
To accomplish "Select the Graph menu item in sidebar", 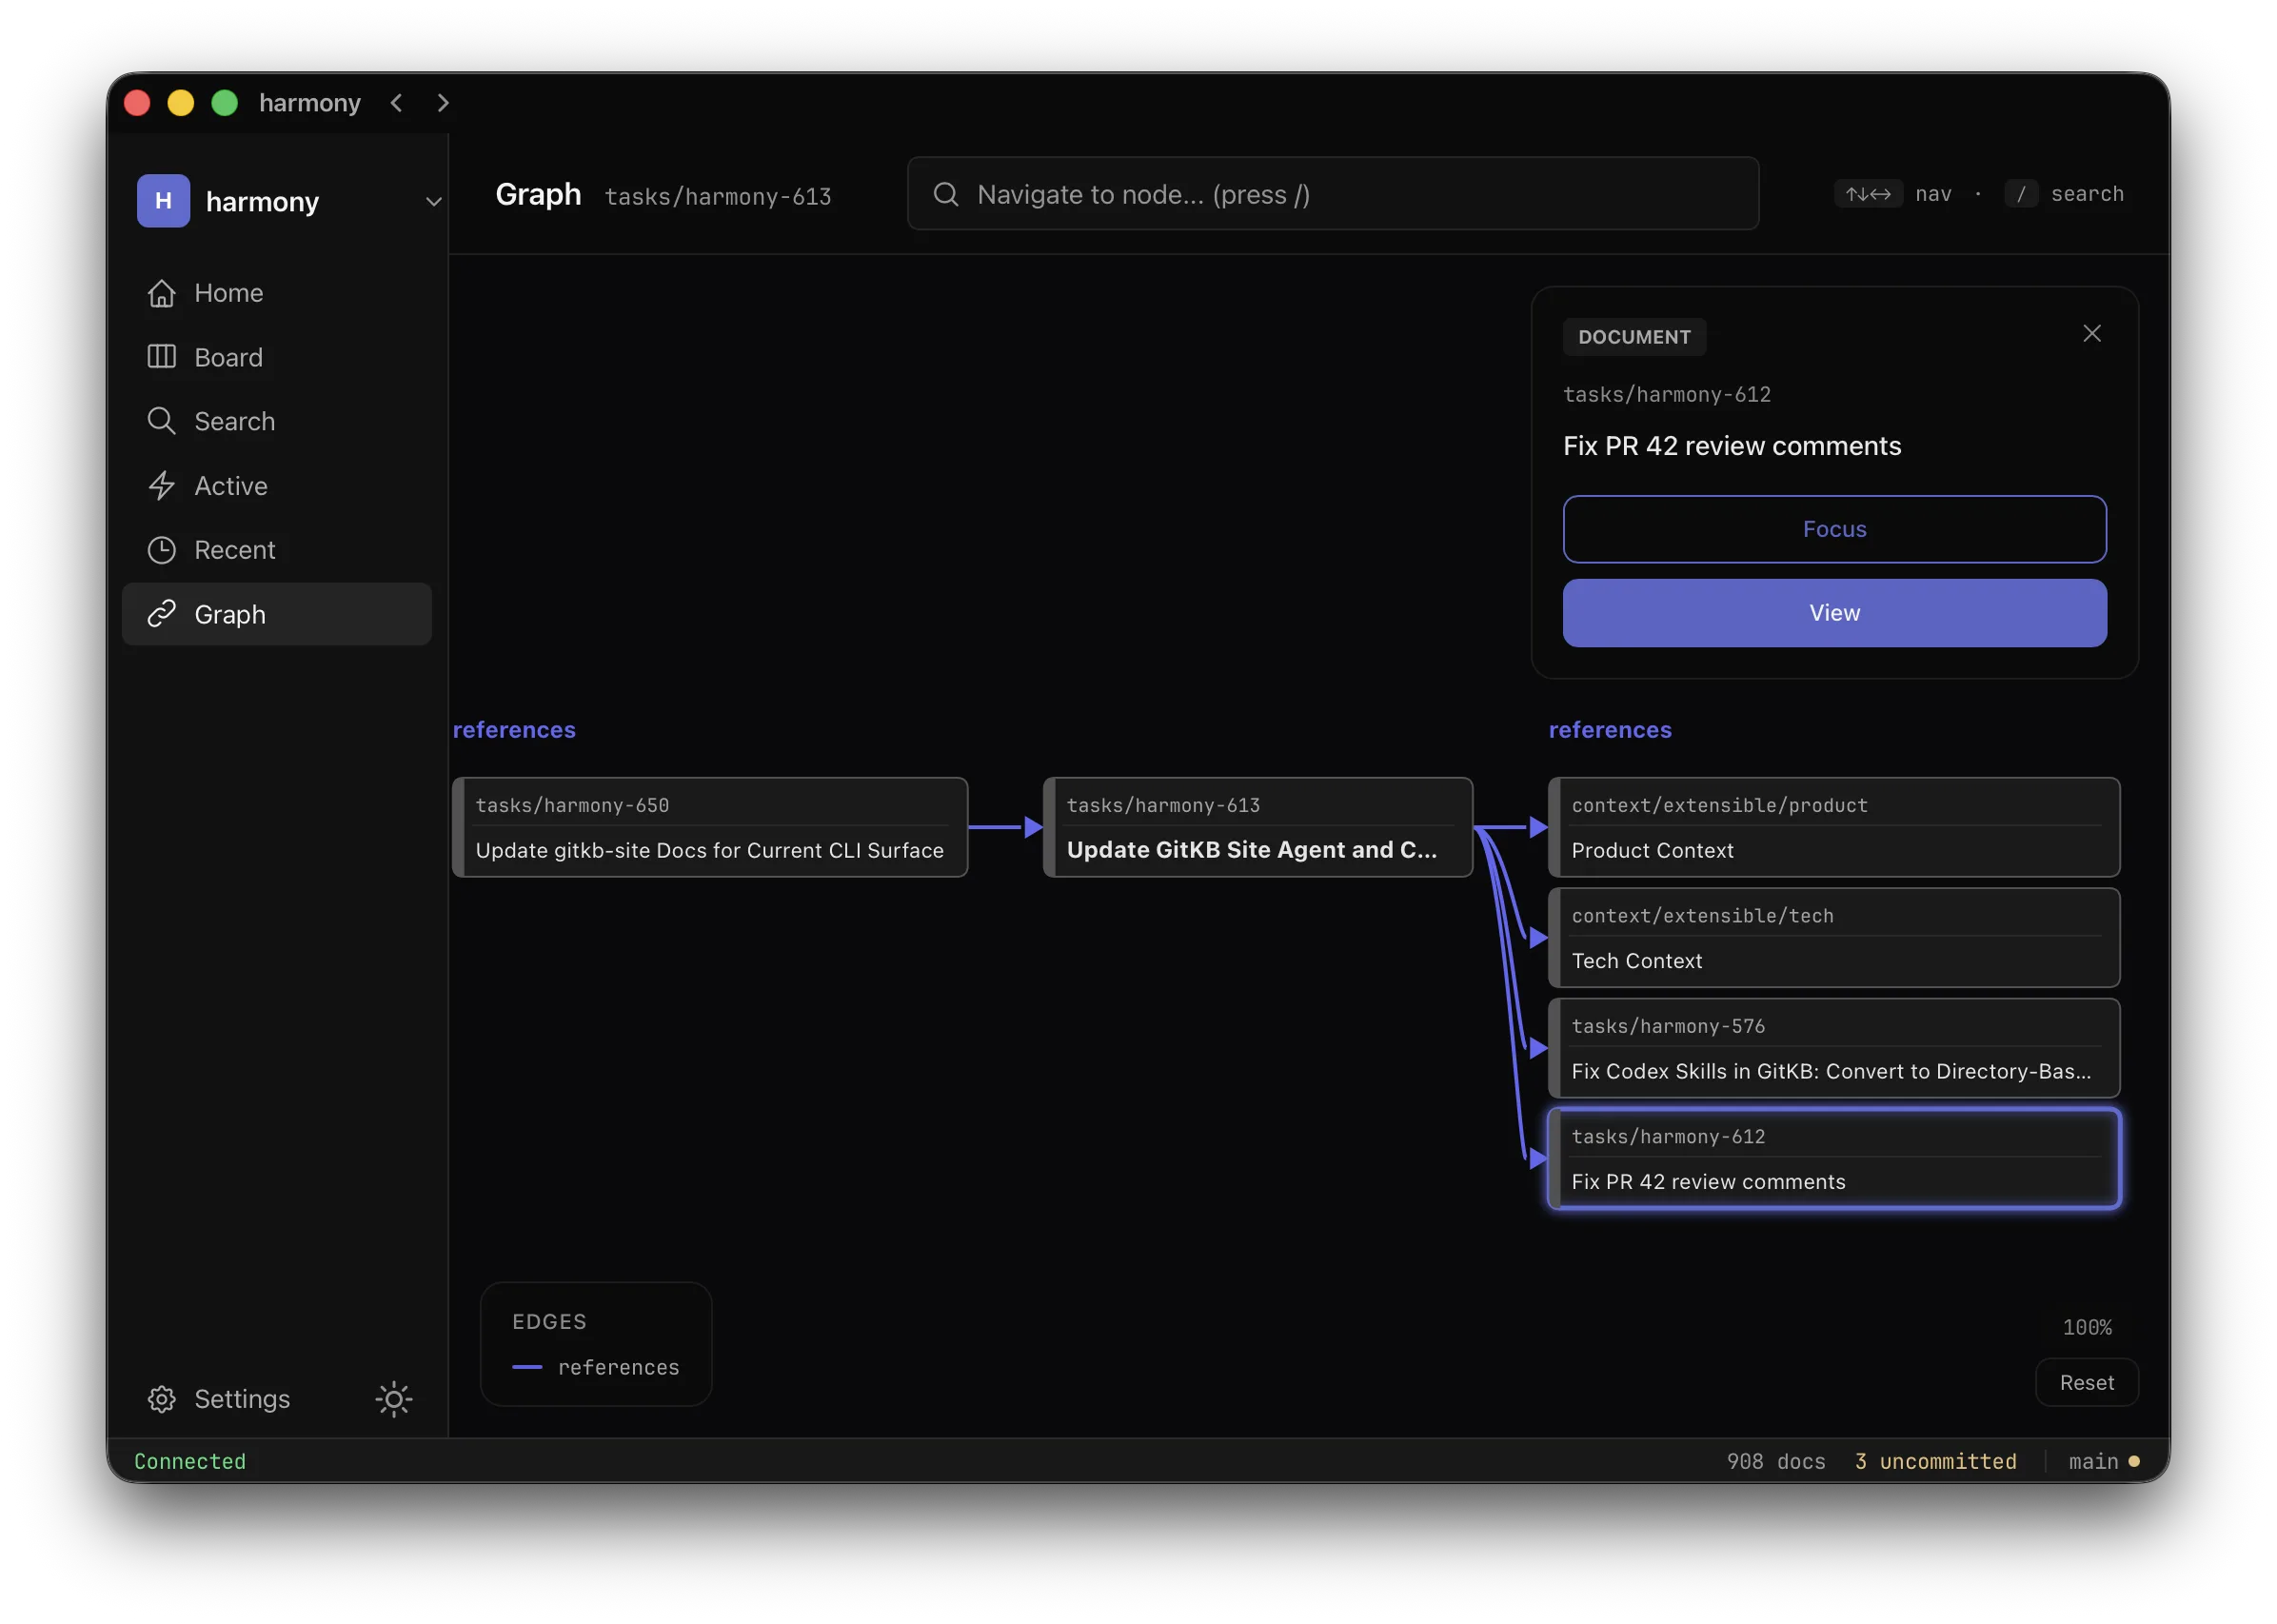I will (x=277, y=614).
